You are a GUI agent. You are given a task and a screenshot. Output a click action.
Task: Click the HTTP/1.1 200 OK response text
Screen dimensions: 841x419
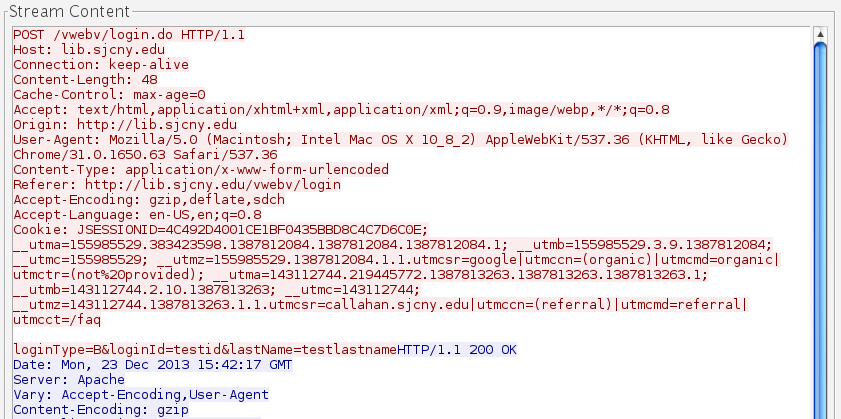456,350
